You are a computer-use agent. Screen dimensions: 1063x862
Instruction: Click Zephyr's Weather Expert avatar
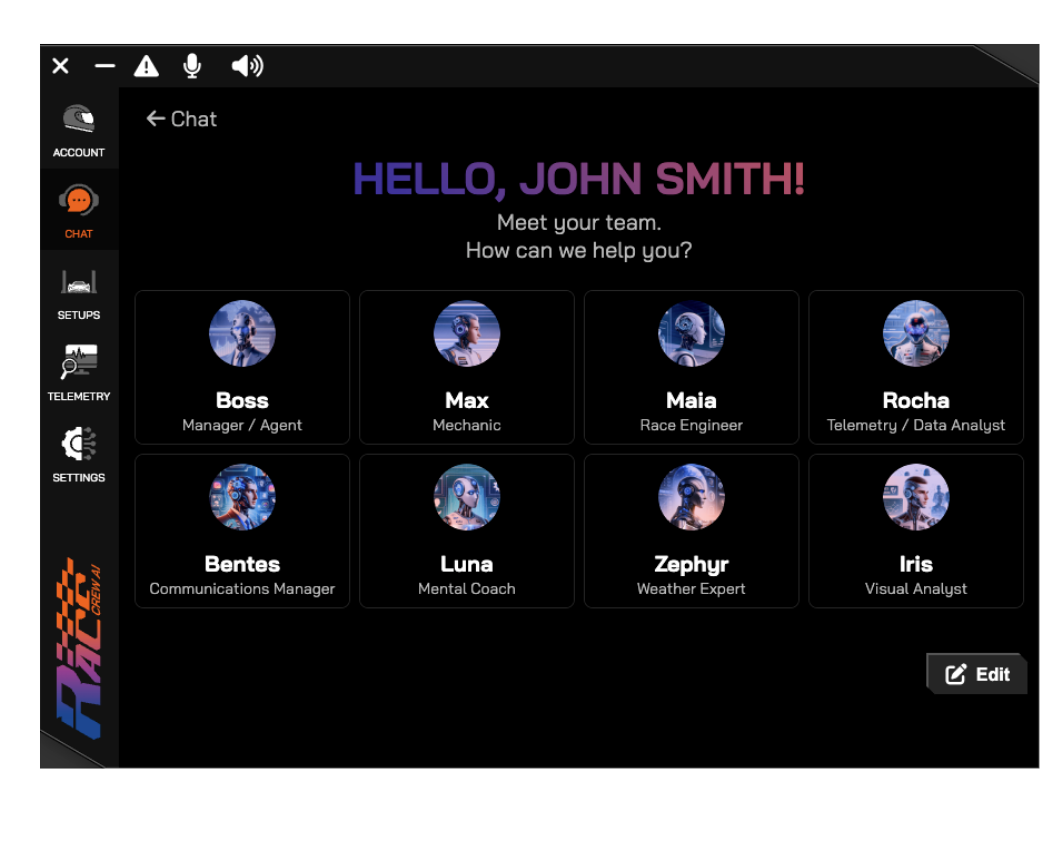(691, 497)
